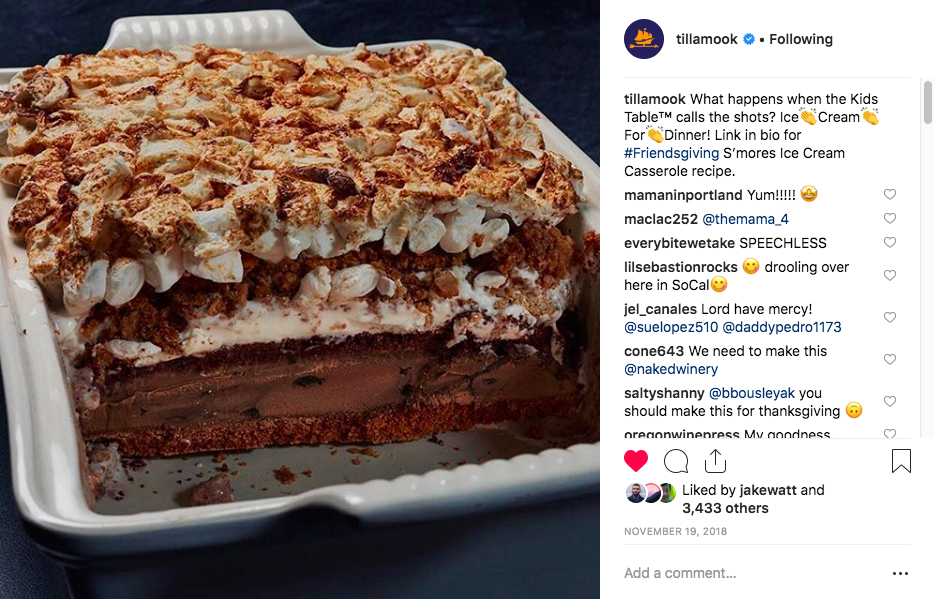Save the post with the bookmark icon
Viewport: 934px width, 599px height.
tap(901, 461)
